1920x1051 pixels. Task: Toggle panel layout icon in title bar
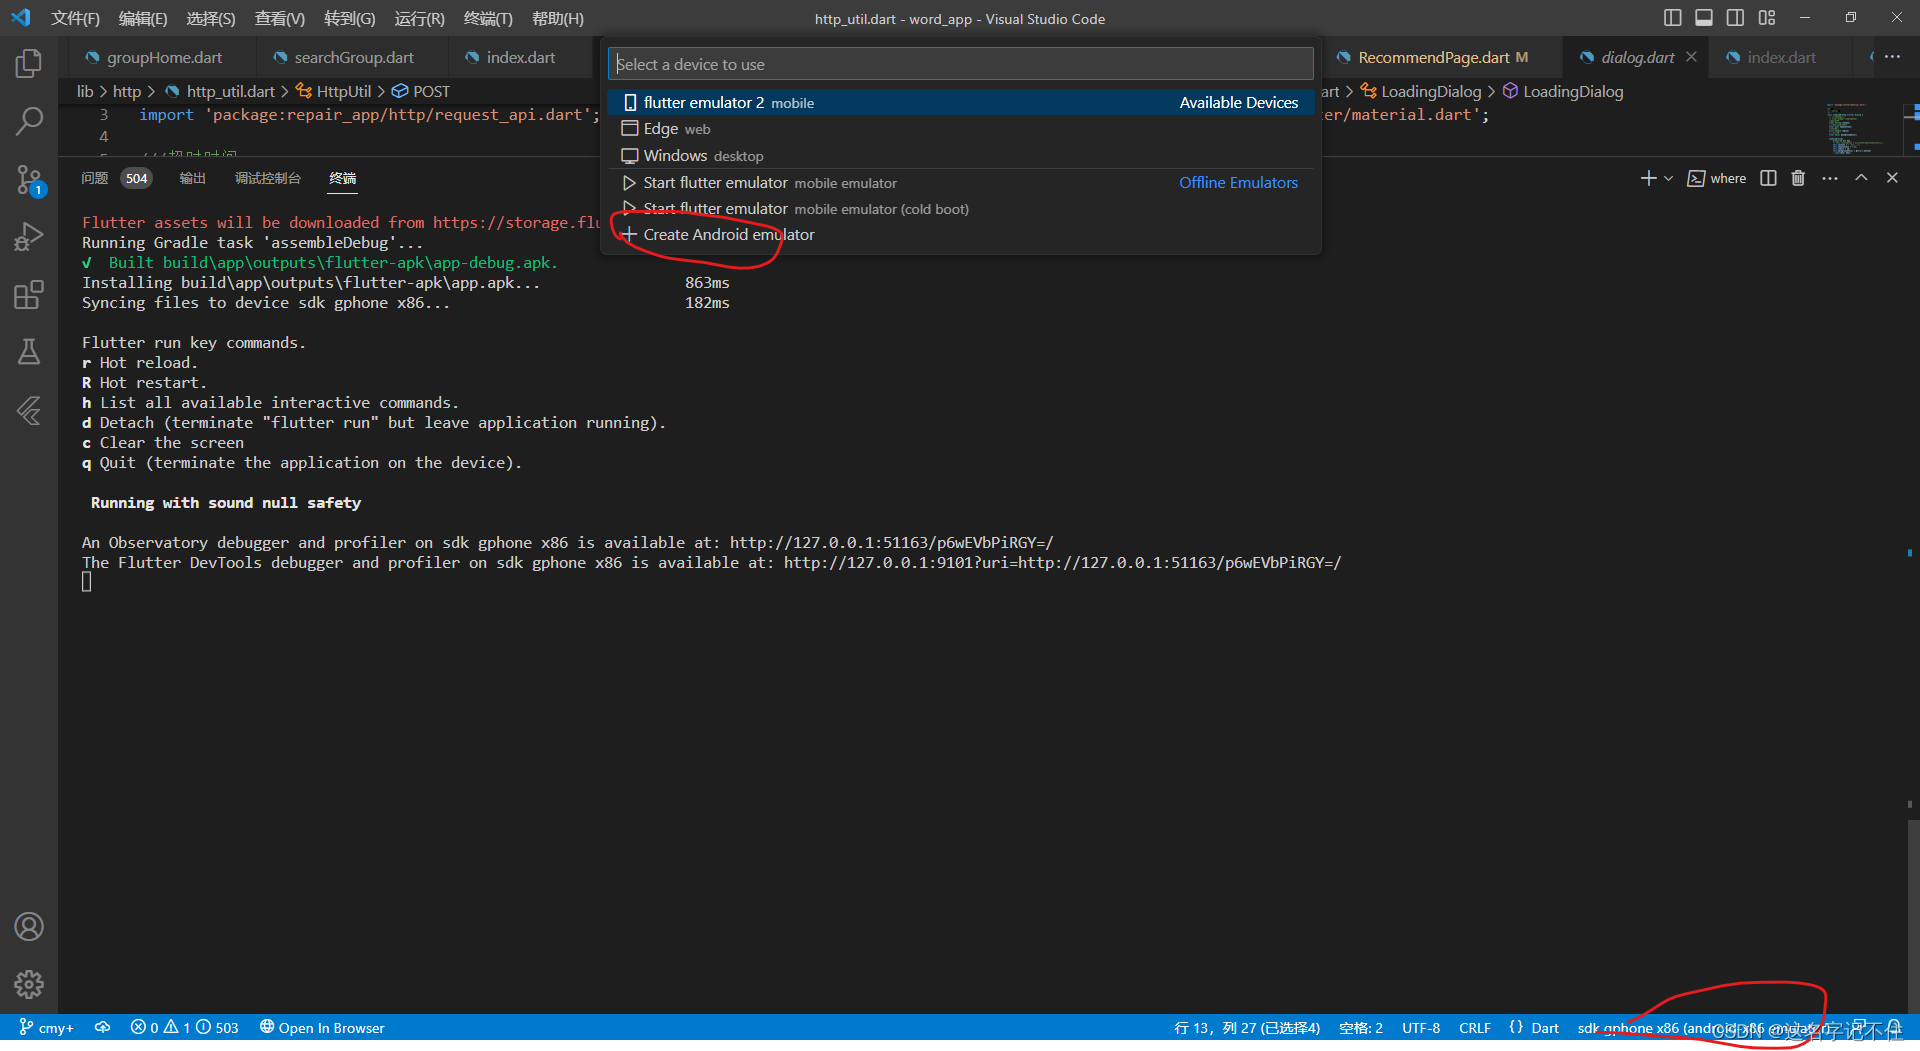1704,18
